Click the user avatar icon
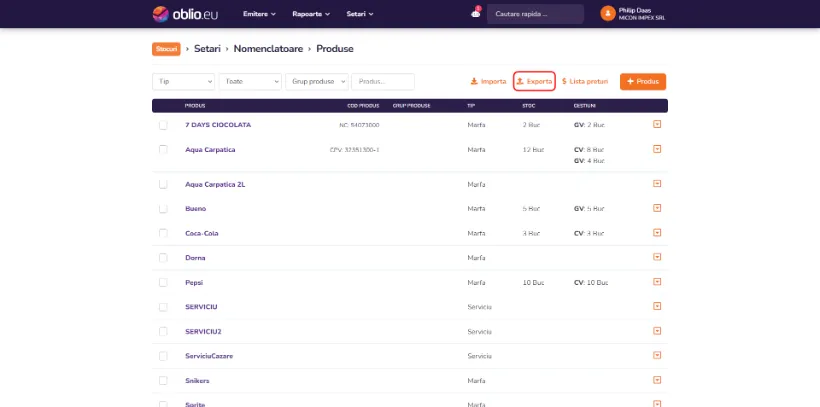This screenshot has height=407, width=820. [x=608, y=14]
